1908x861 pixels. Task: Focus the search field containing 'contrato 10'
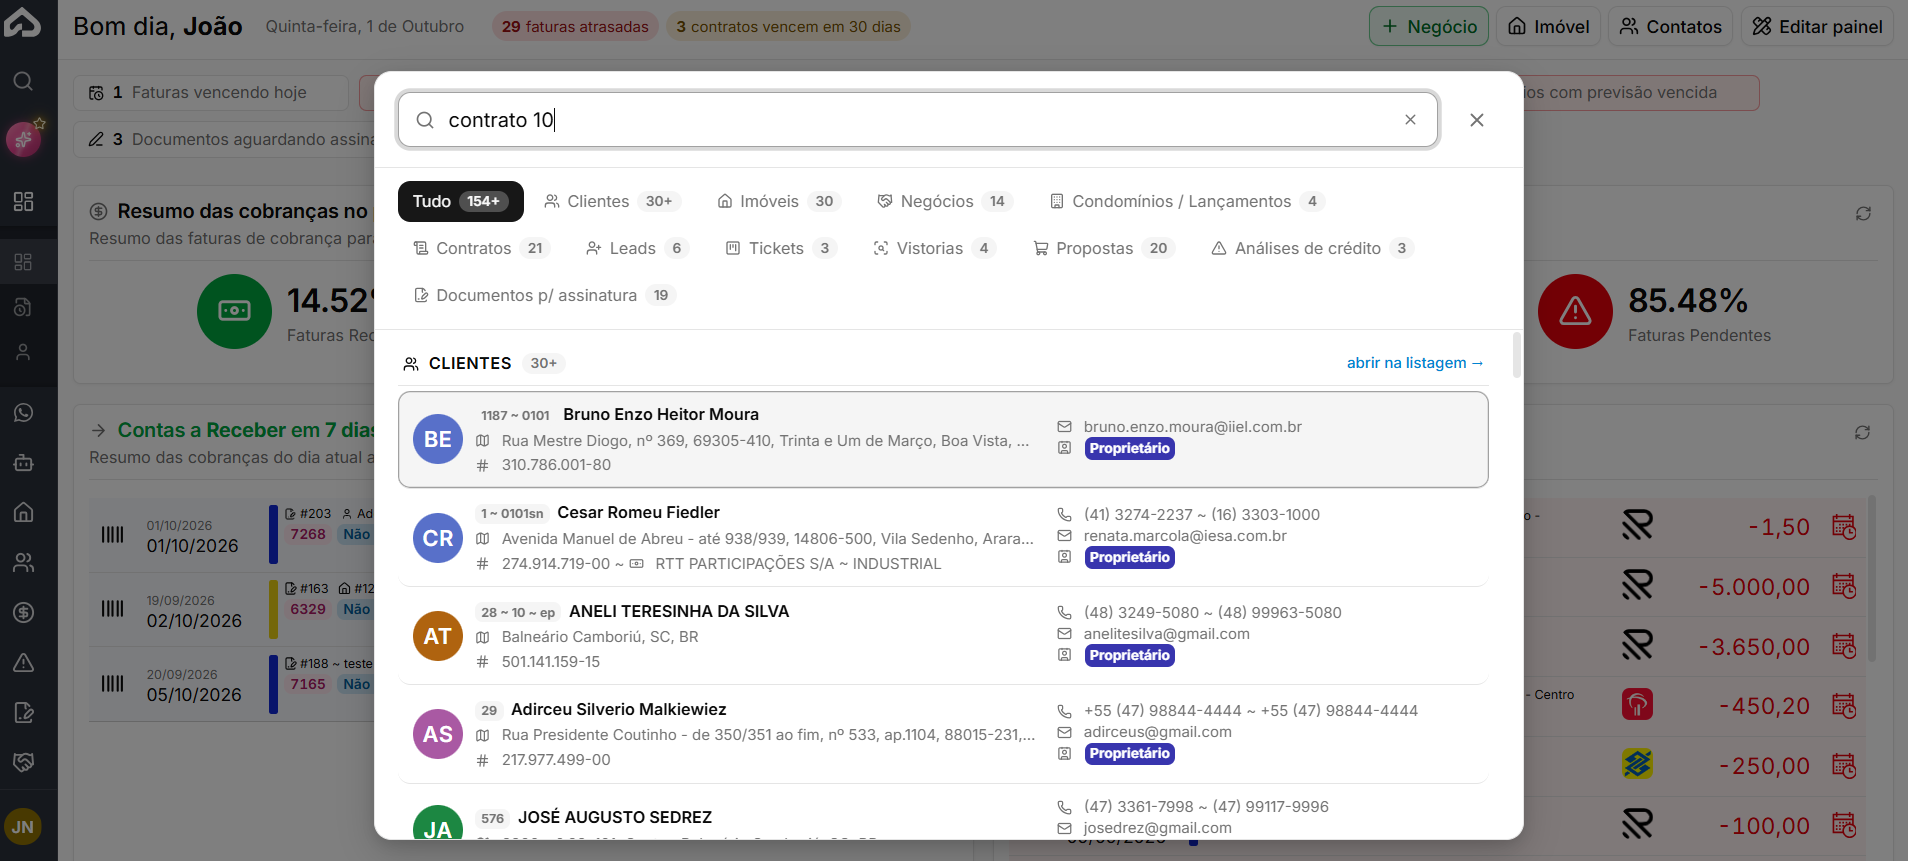918,120
